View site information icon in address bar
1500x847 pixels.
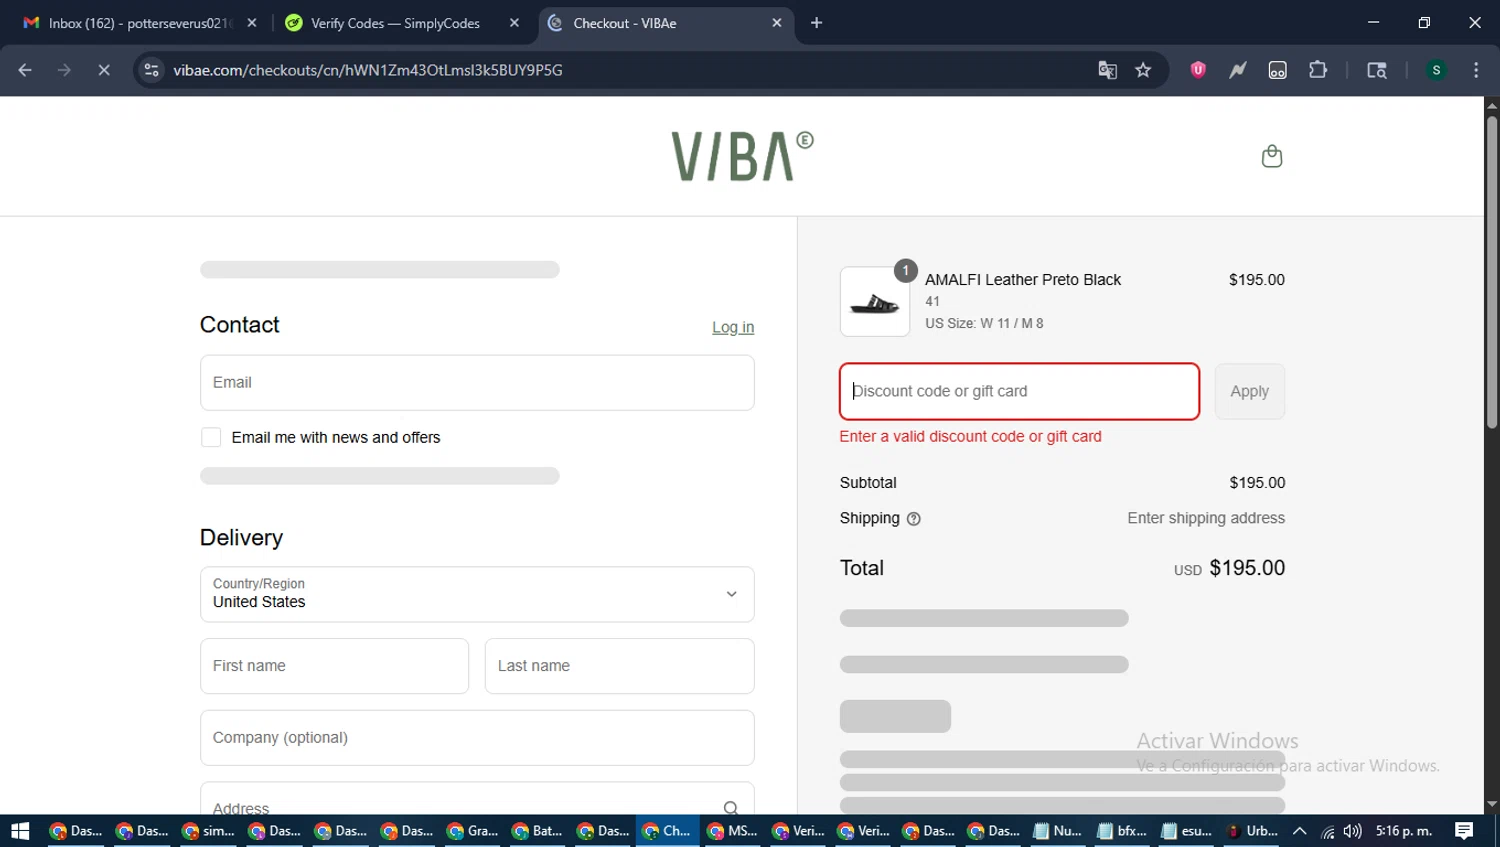click(151, 70)
